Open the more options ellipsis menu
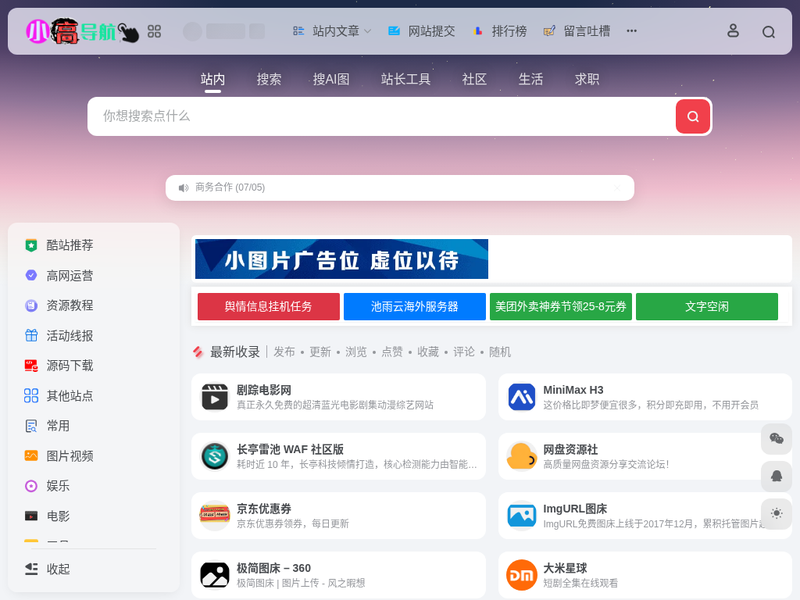800x600 pixels. (632, 31)
